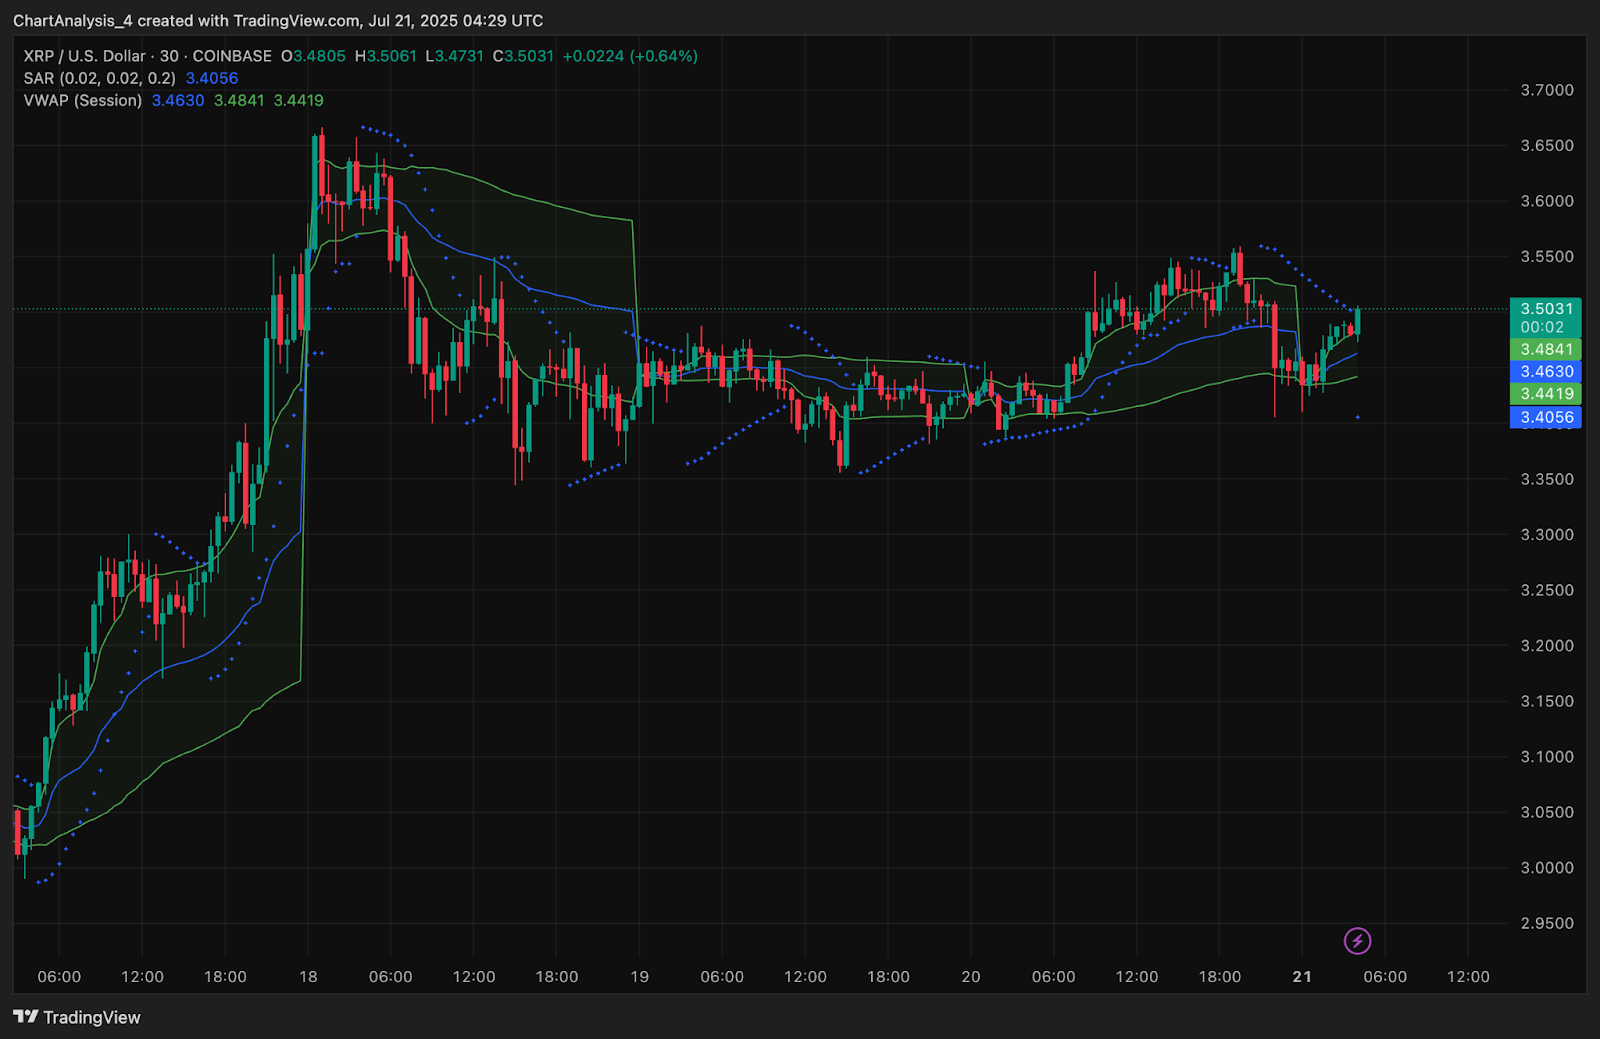
Task: Click the green 3.4419 lower band price tag
Action: pyautogui.click(x=1545, y=394)
